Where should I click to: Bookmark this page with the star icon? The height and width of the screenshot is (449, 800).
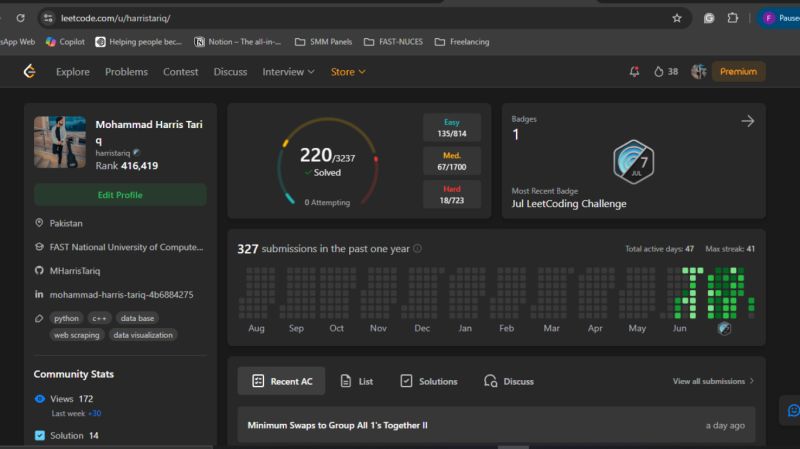tap(677, 18)
